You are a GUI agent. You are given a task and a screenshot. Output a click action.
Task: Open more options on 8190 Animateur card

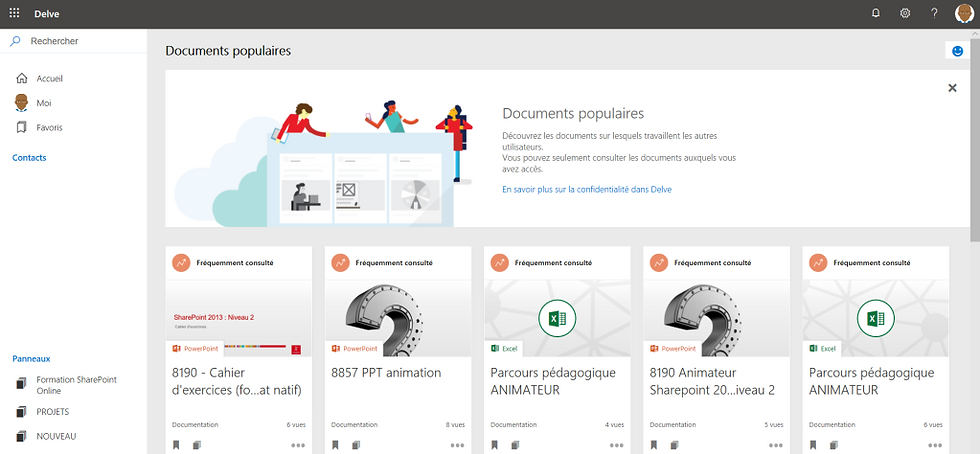(x=776, y=445)
